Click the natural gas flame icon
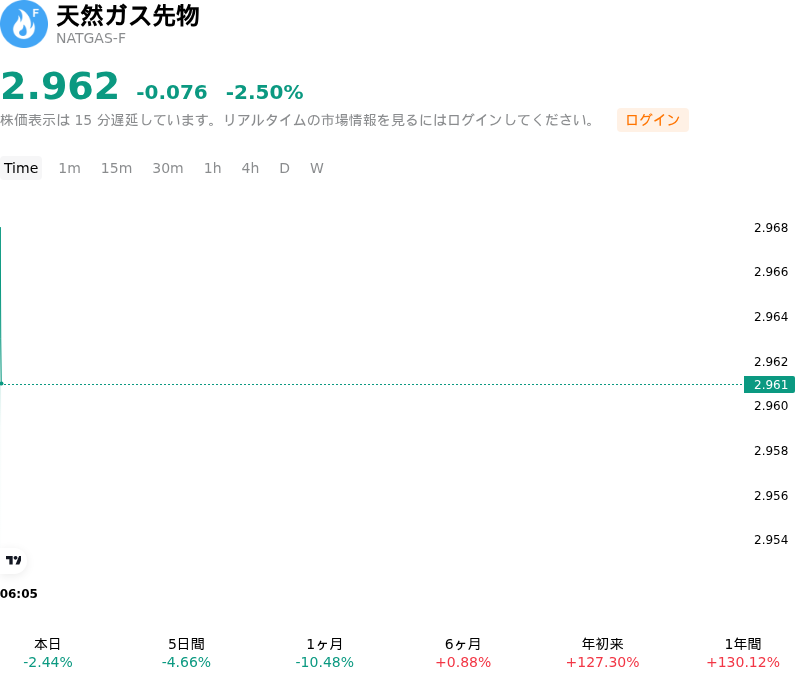800x682 pixels. pyautogui.click(x=23, y=24)
